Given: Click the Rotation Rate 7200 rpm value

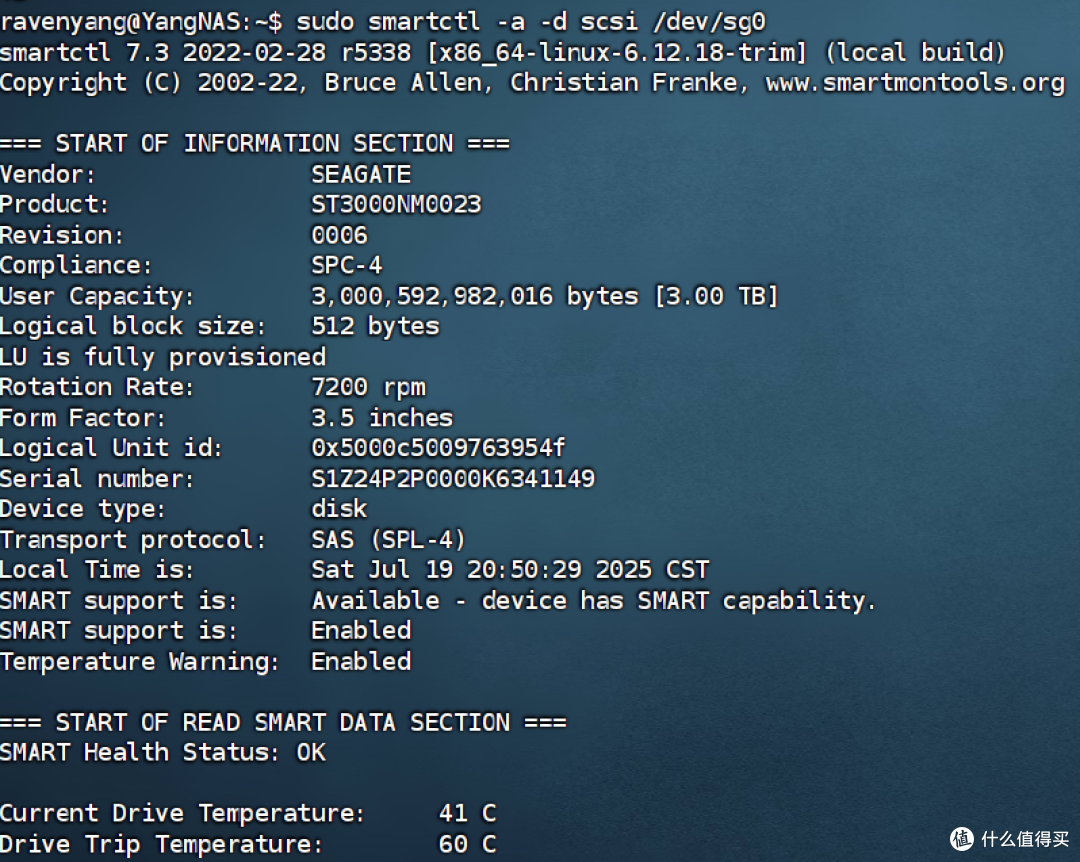Looking at the screenshot, I should (368, 387).
